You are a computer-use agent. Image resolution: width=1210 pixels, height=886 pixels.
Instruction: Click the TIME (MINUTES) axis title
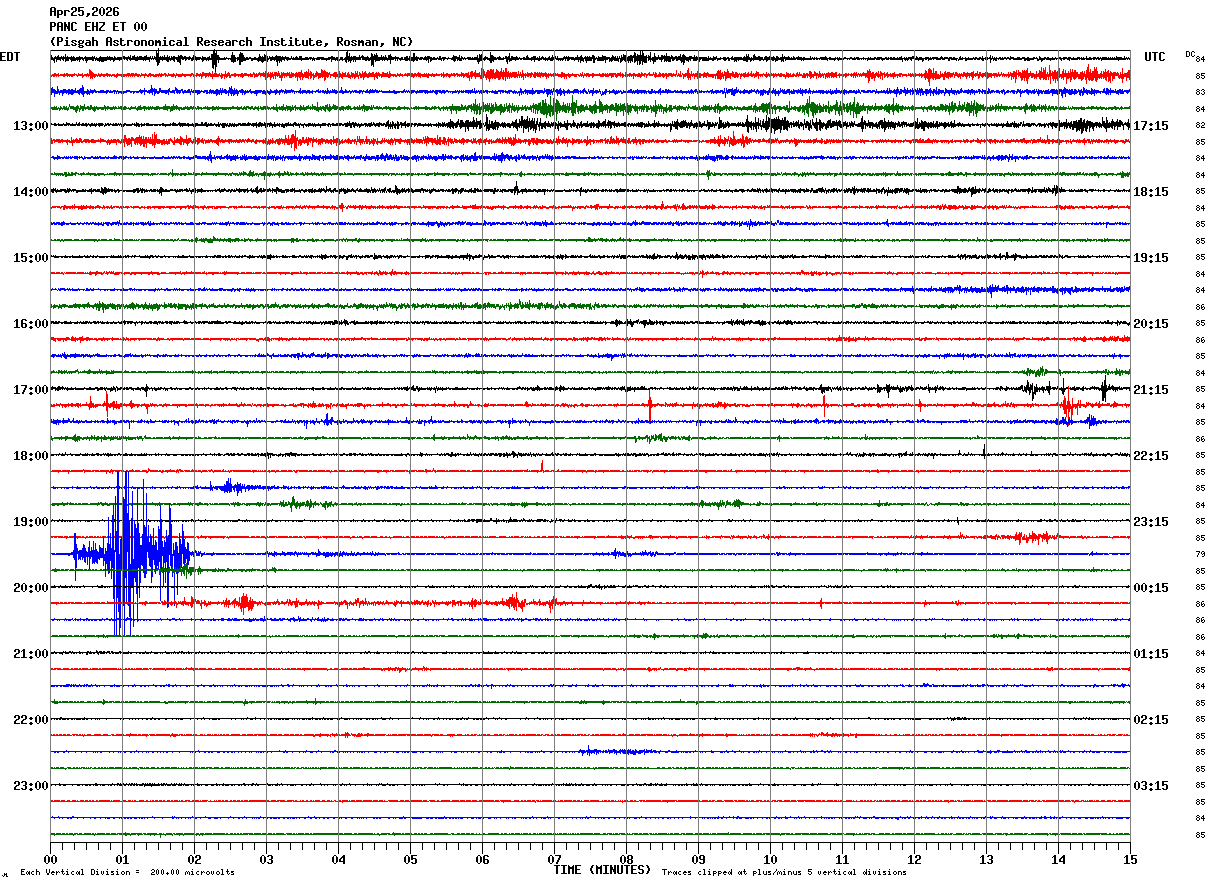click(602, 870)
